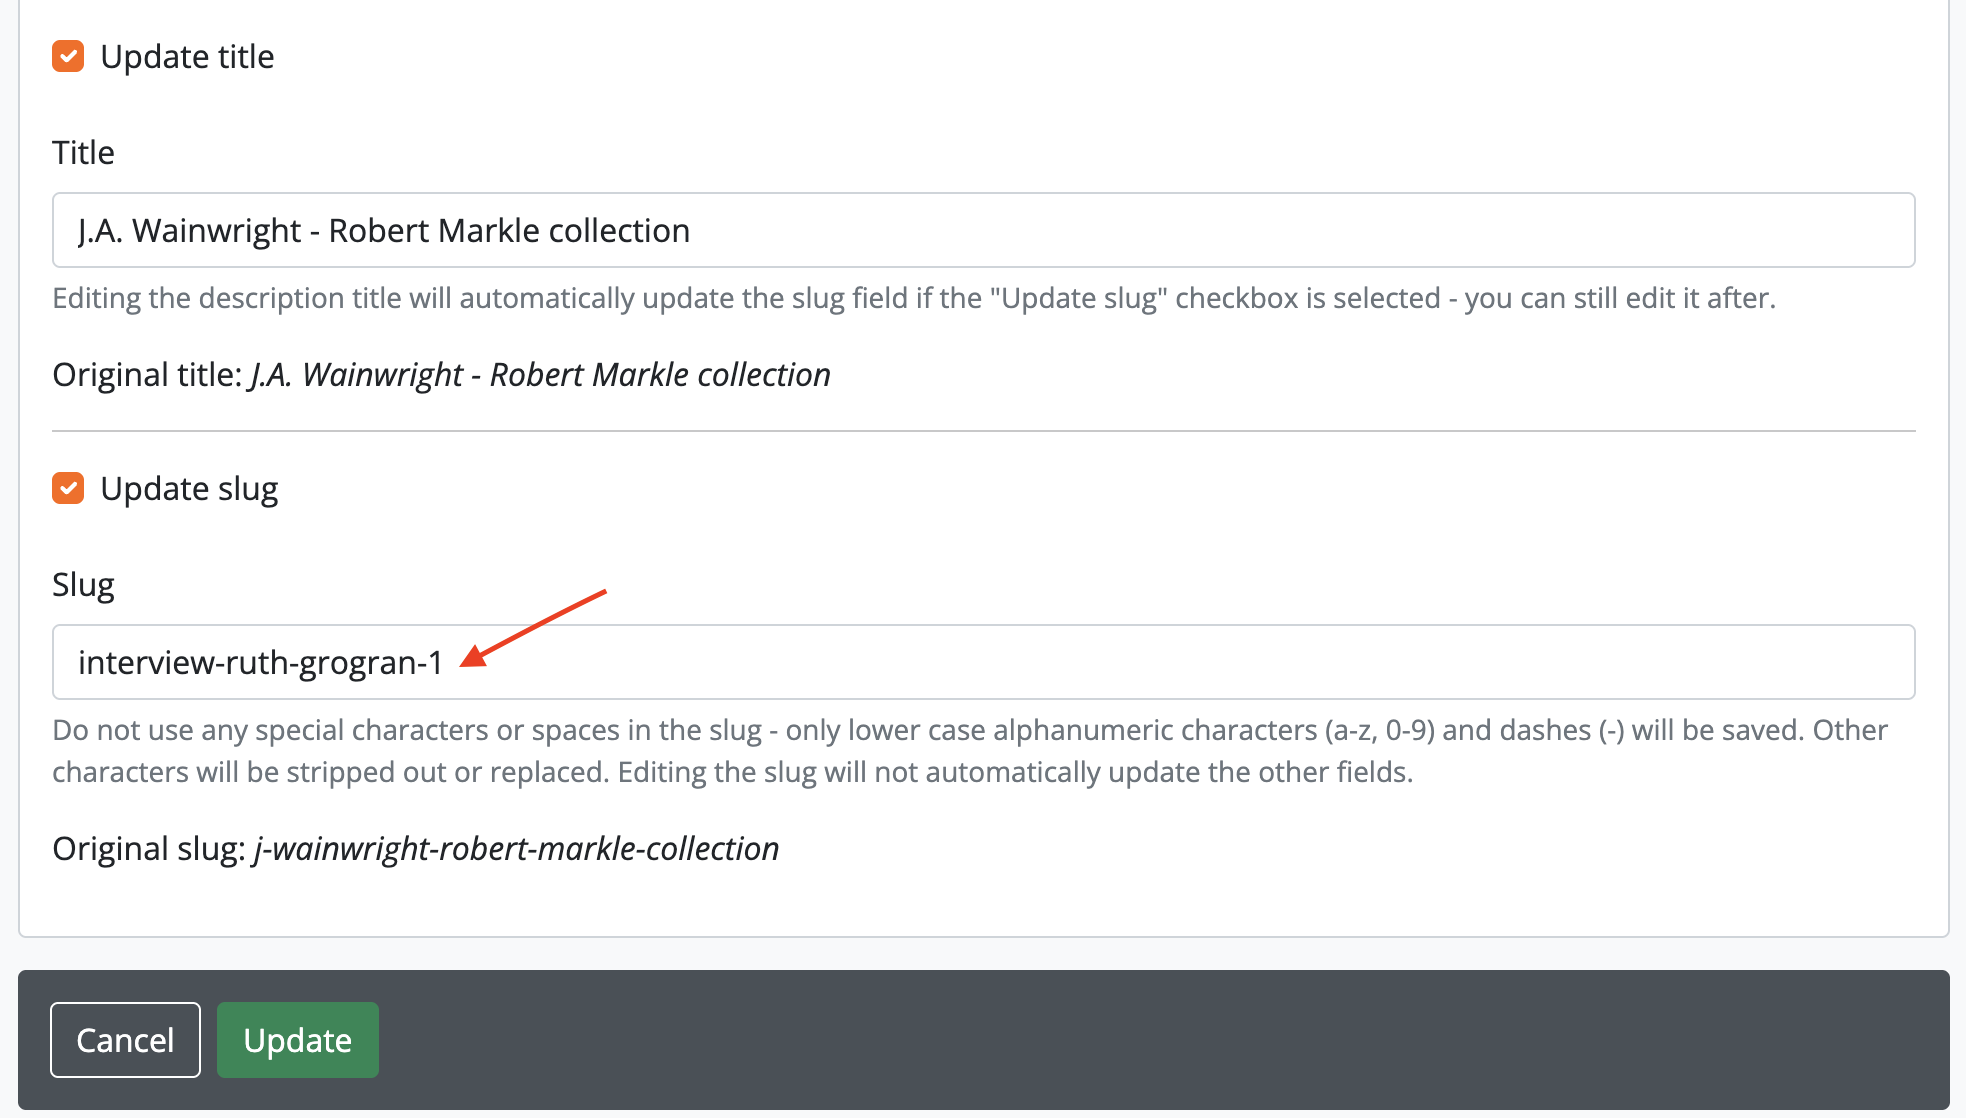Click the slug special characters help text

pyautogui.click(x=969, y=750)
